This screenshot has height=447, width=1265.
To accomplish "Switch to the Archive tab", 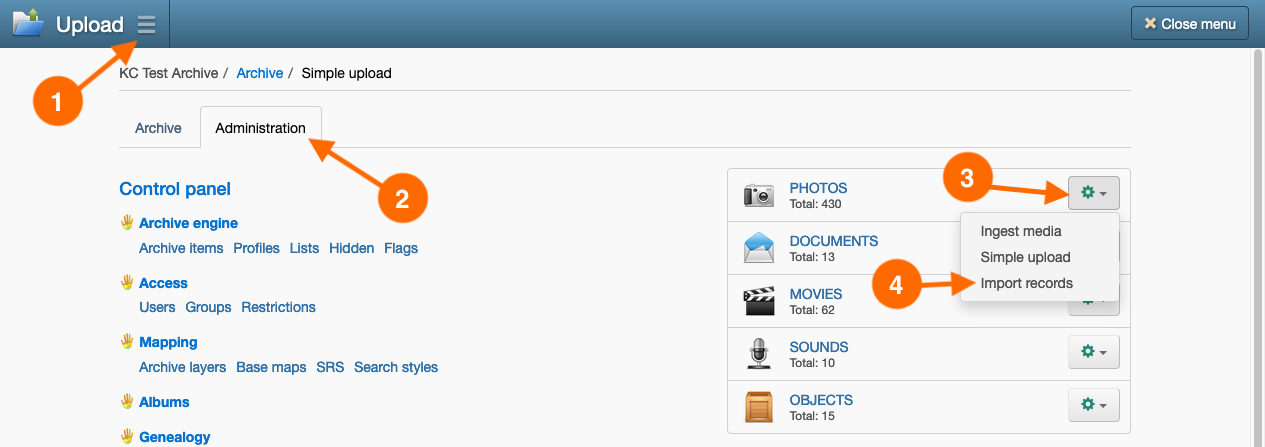I will pos(158,128).
